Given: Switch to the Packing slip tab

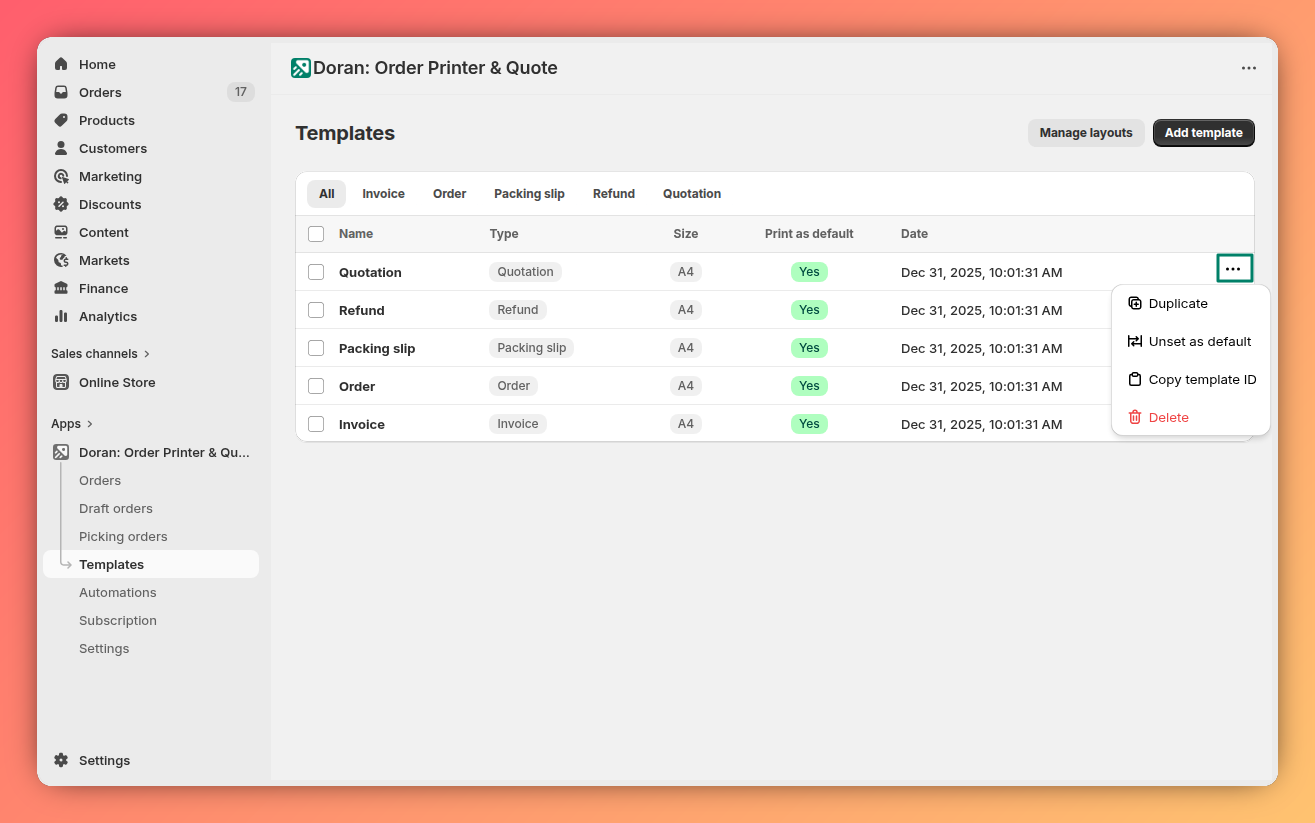Looking at the screenshot, I should (x=529, y=194).
